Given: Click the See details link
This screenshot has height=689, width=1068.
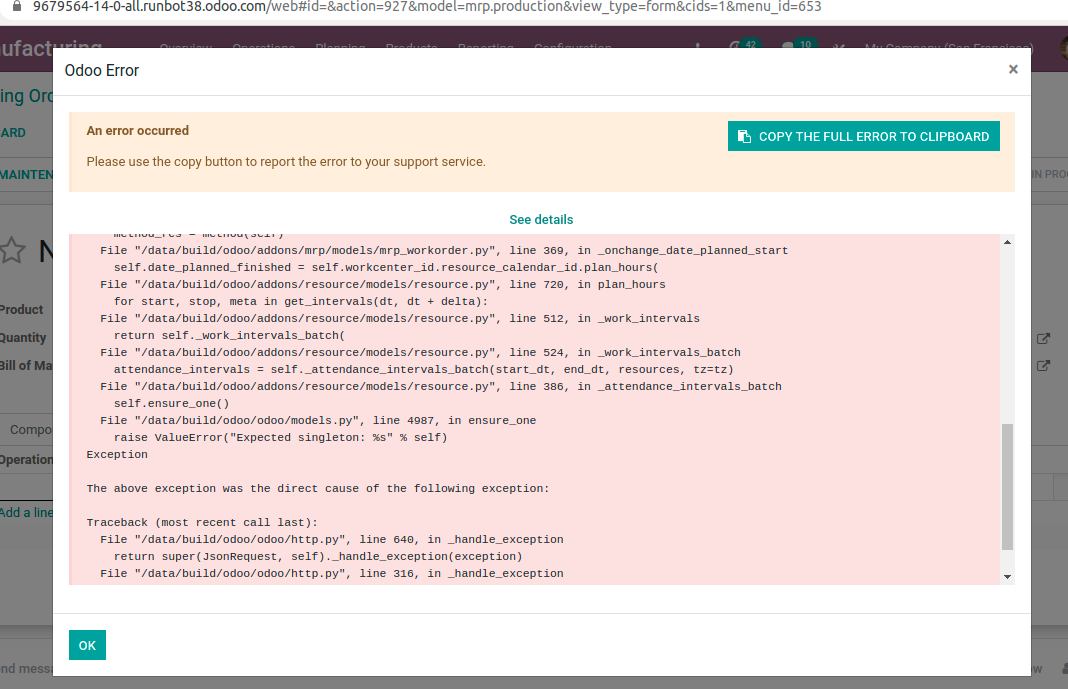Looking at the screenshot, I should tap(541, 220).
